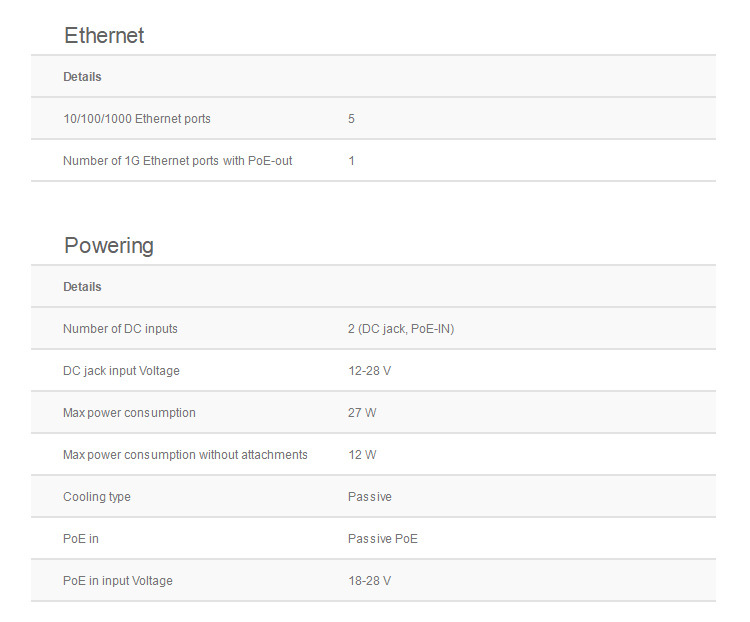750x622 pixels.
Task: Select the 1G Ethernet ports with PoE-out label
Action: [x=178, y=161]
